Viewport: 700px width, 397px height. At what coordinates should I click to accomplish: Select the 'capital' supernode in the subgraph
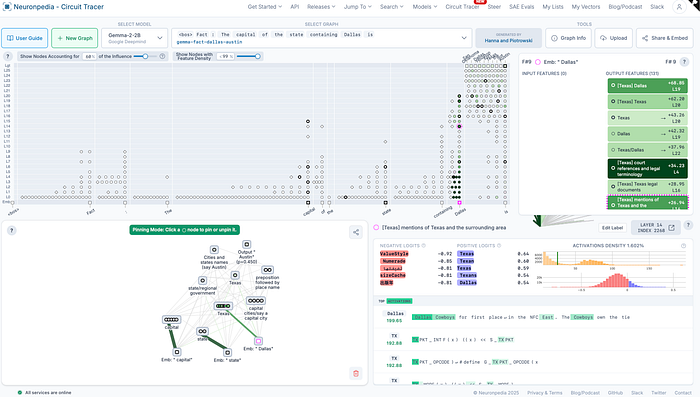(x=171, y=320)
